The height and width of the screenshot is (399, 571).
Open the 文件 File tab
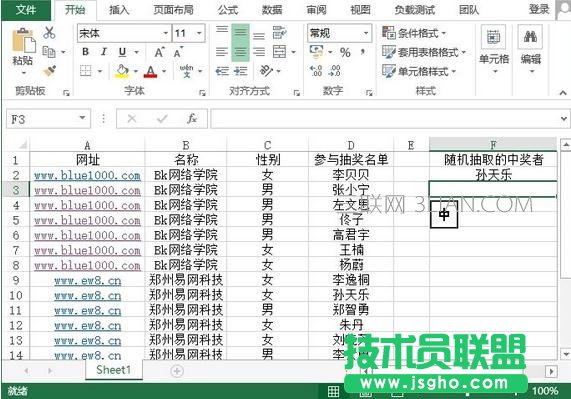point(25,9)
